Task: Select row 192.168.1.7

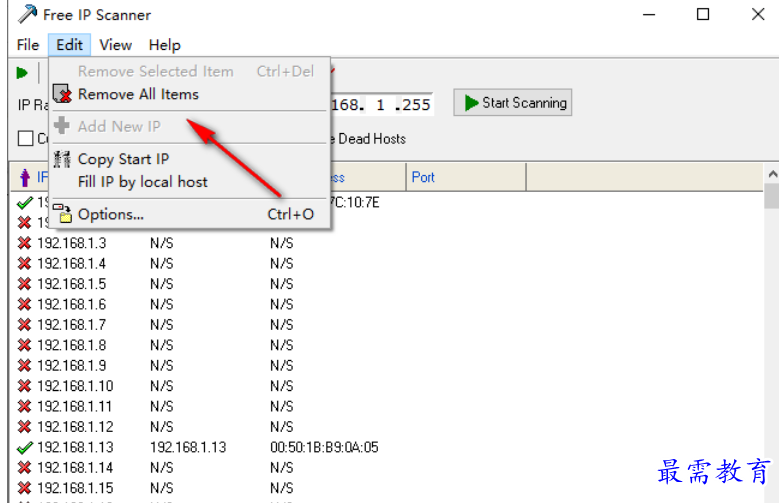Action: coord(387,325)
